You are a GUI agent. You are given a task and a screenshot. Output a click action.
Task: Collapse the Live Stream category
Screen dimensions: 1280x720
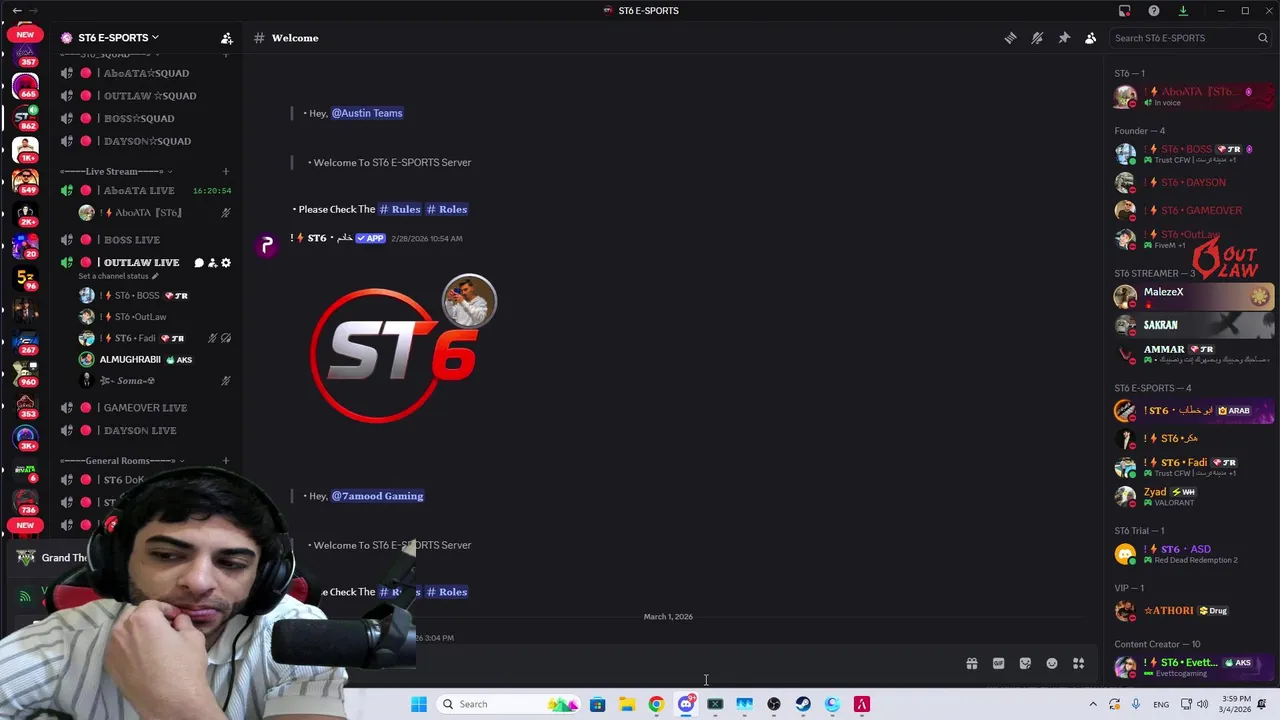115,171
